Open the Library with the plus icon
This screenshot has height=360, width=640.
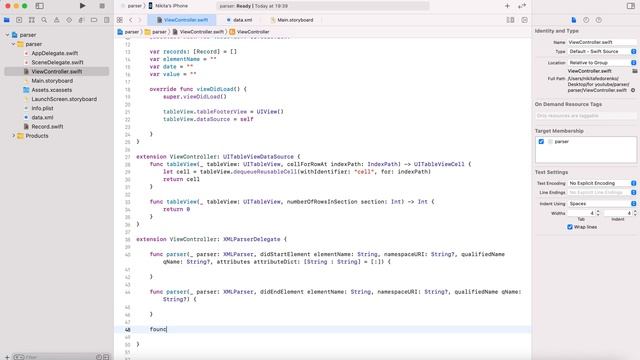click(x=507, y=6)
